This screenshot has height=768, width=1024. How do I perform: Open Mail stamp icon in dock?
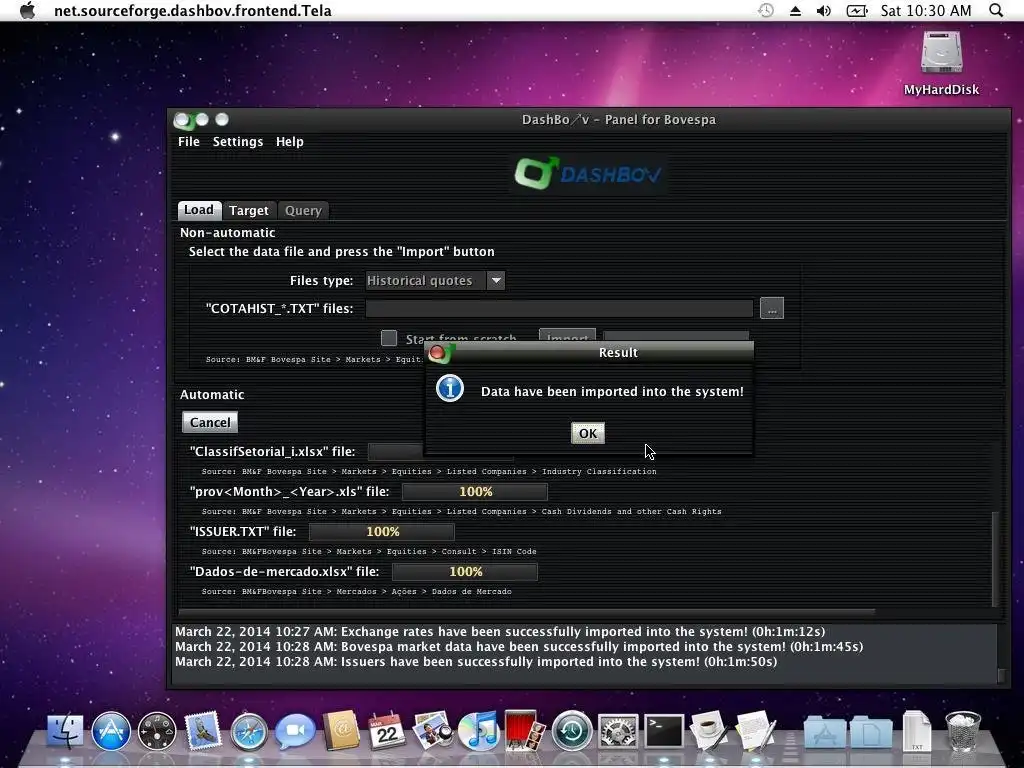[203, 731]
